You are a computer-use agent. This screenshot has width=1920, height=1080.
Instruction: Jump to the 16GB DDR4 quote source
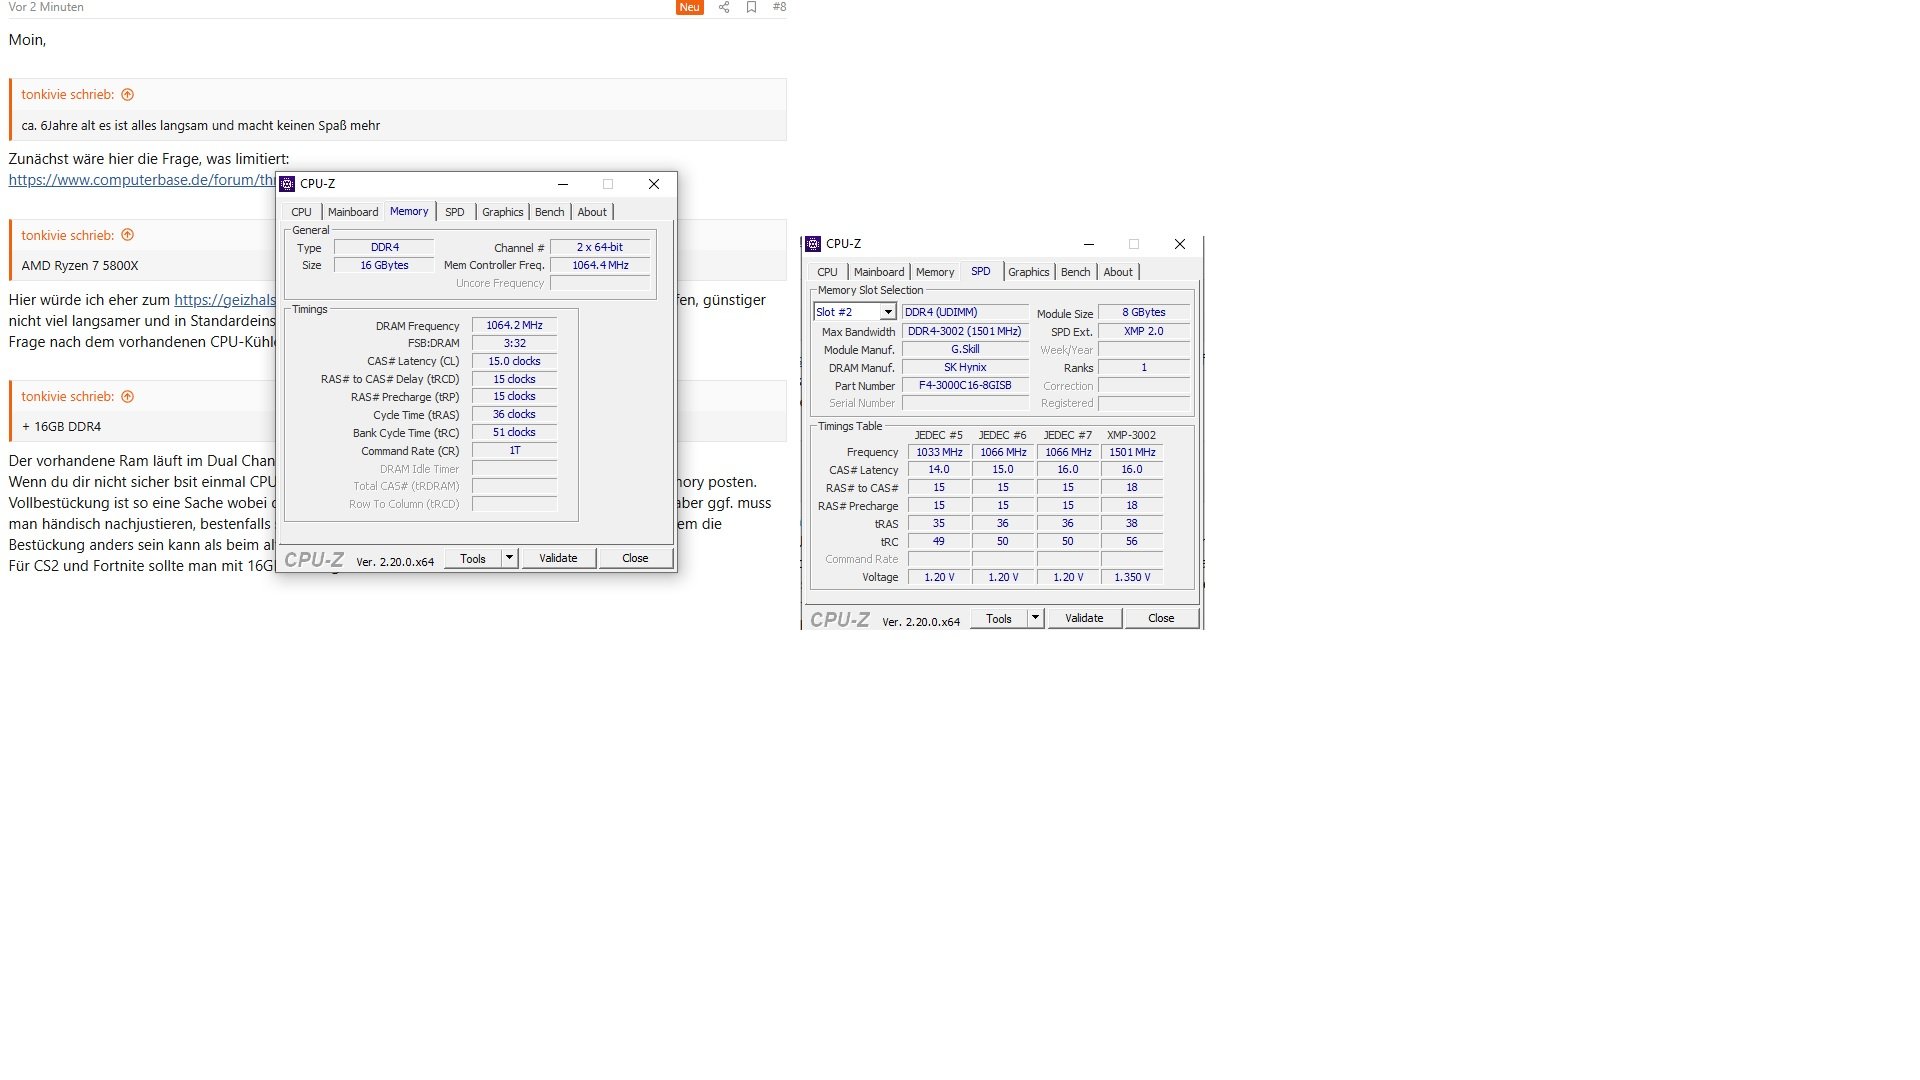pyautogui.click(x=127, y=396)
